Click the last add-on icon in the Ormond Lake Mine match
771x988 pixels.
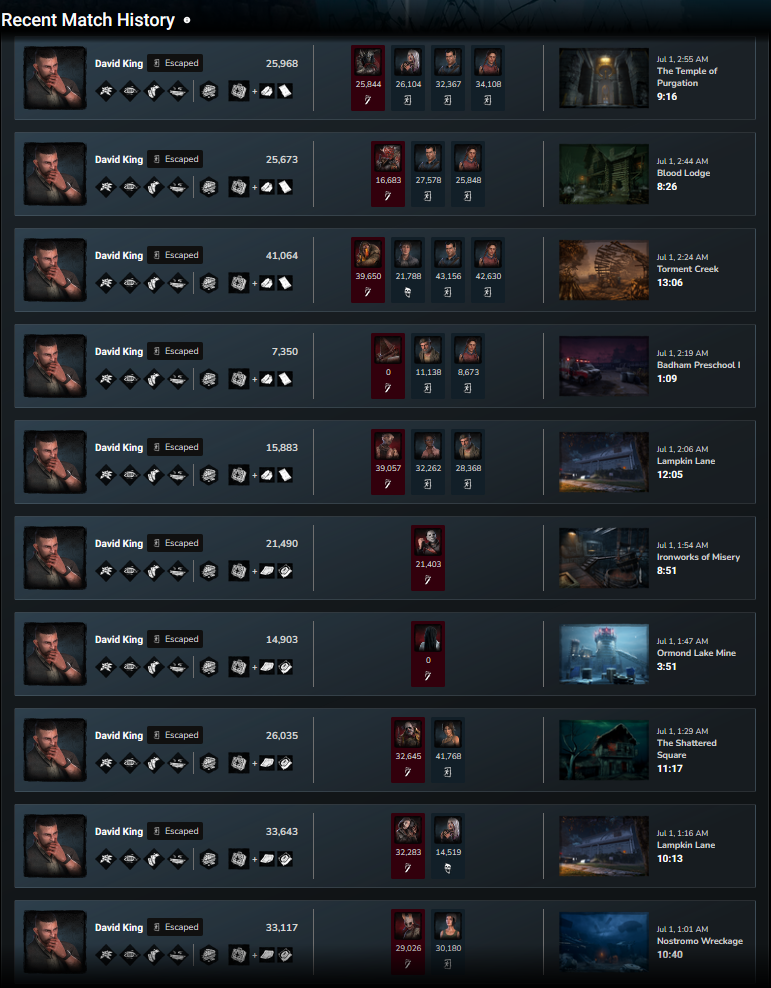point(285,667)
